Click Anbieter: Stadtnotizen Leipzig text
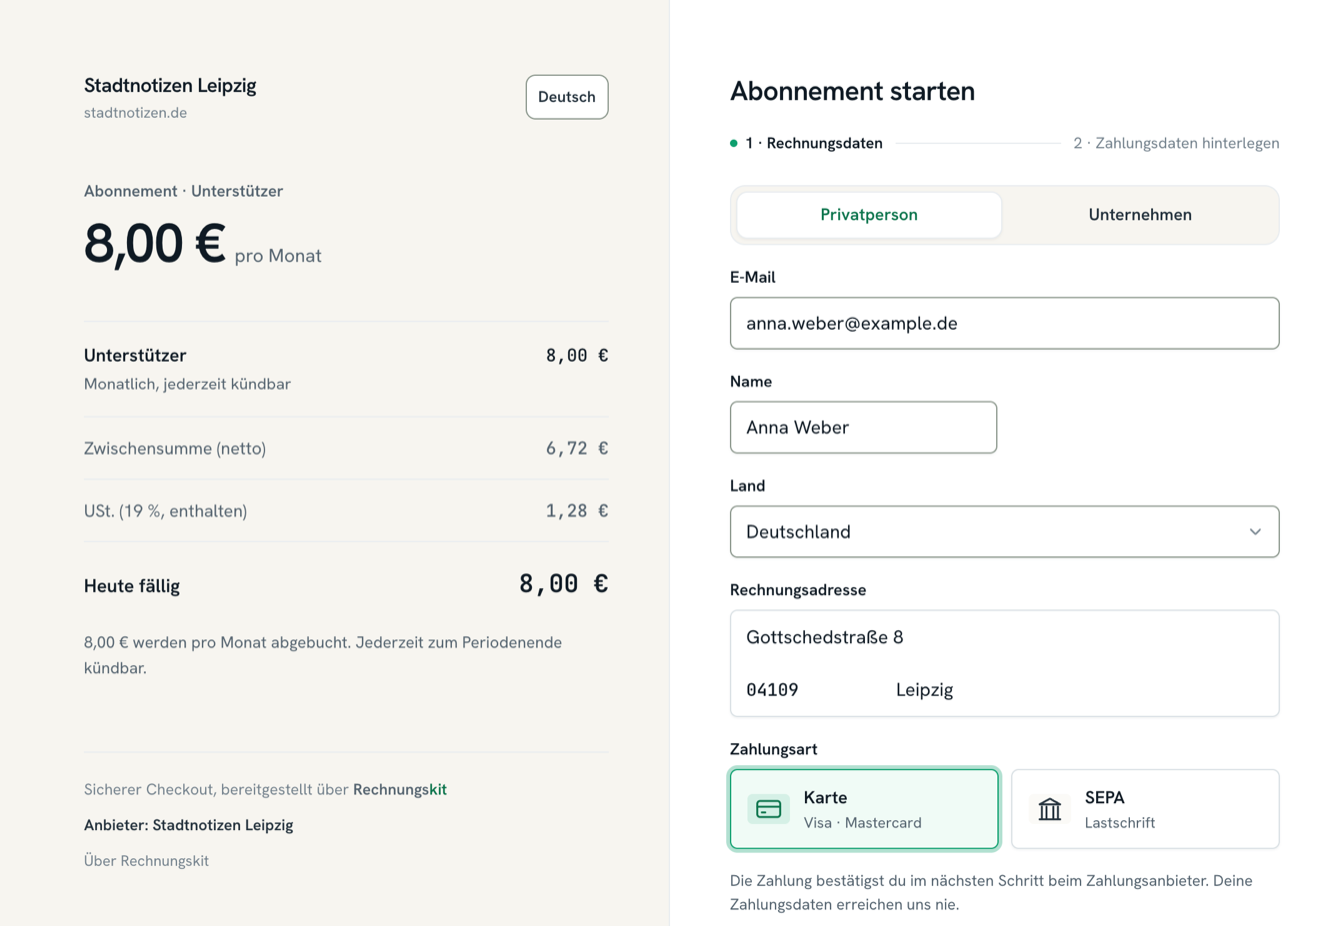Image resolution: width=1340 pixels, height=926 pixels. (x=189, y=825)
